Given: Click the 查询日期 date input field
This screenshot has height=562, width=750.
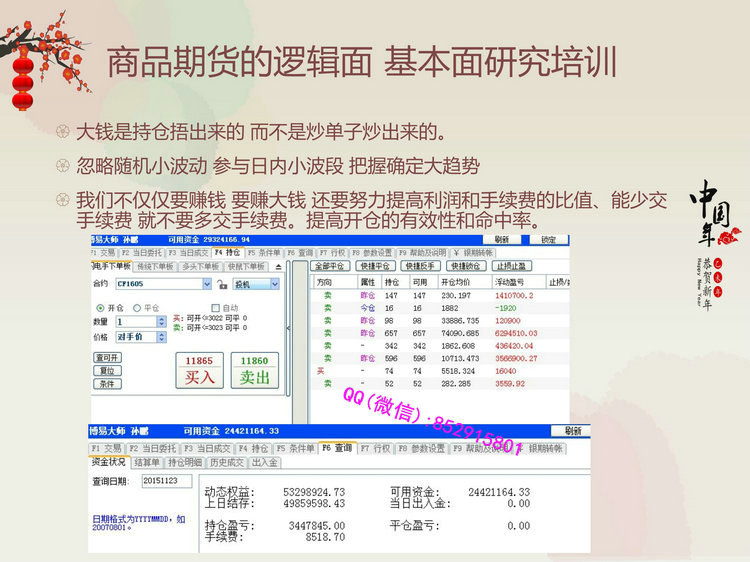Looking at the screenshot, I should click(165, 480).
